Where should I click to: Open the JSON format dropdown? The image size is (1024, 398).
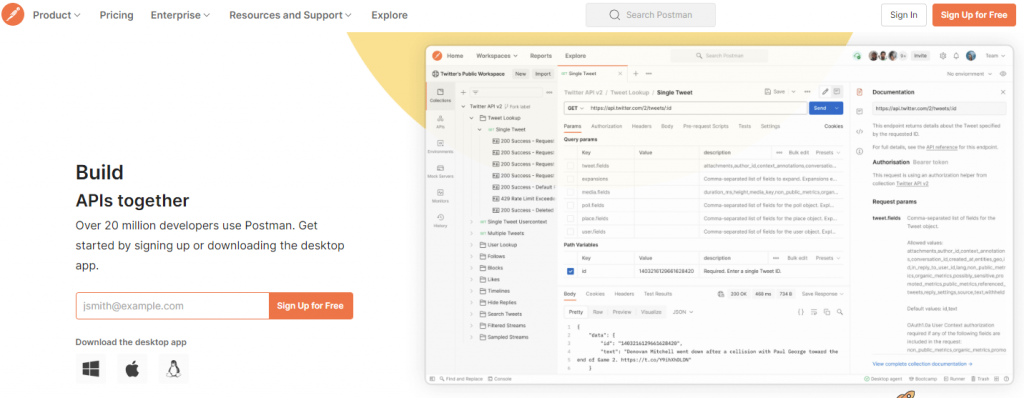pyautogui.click(x=682, y=312)
